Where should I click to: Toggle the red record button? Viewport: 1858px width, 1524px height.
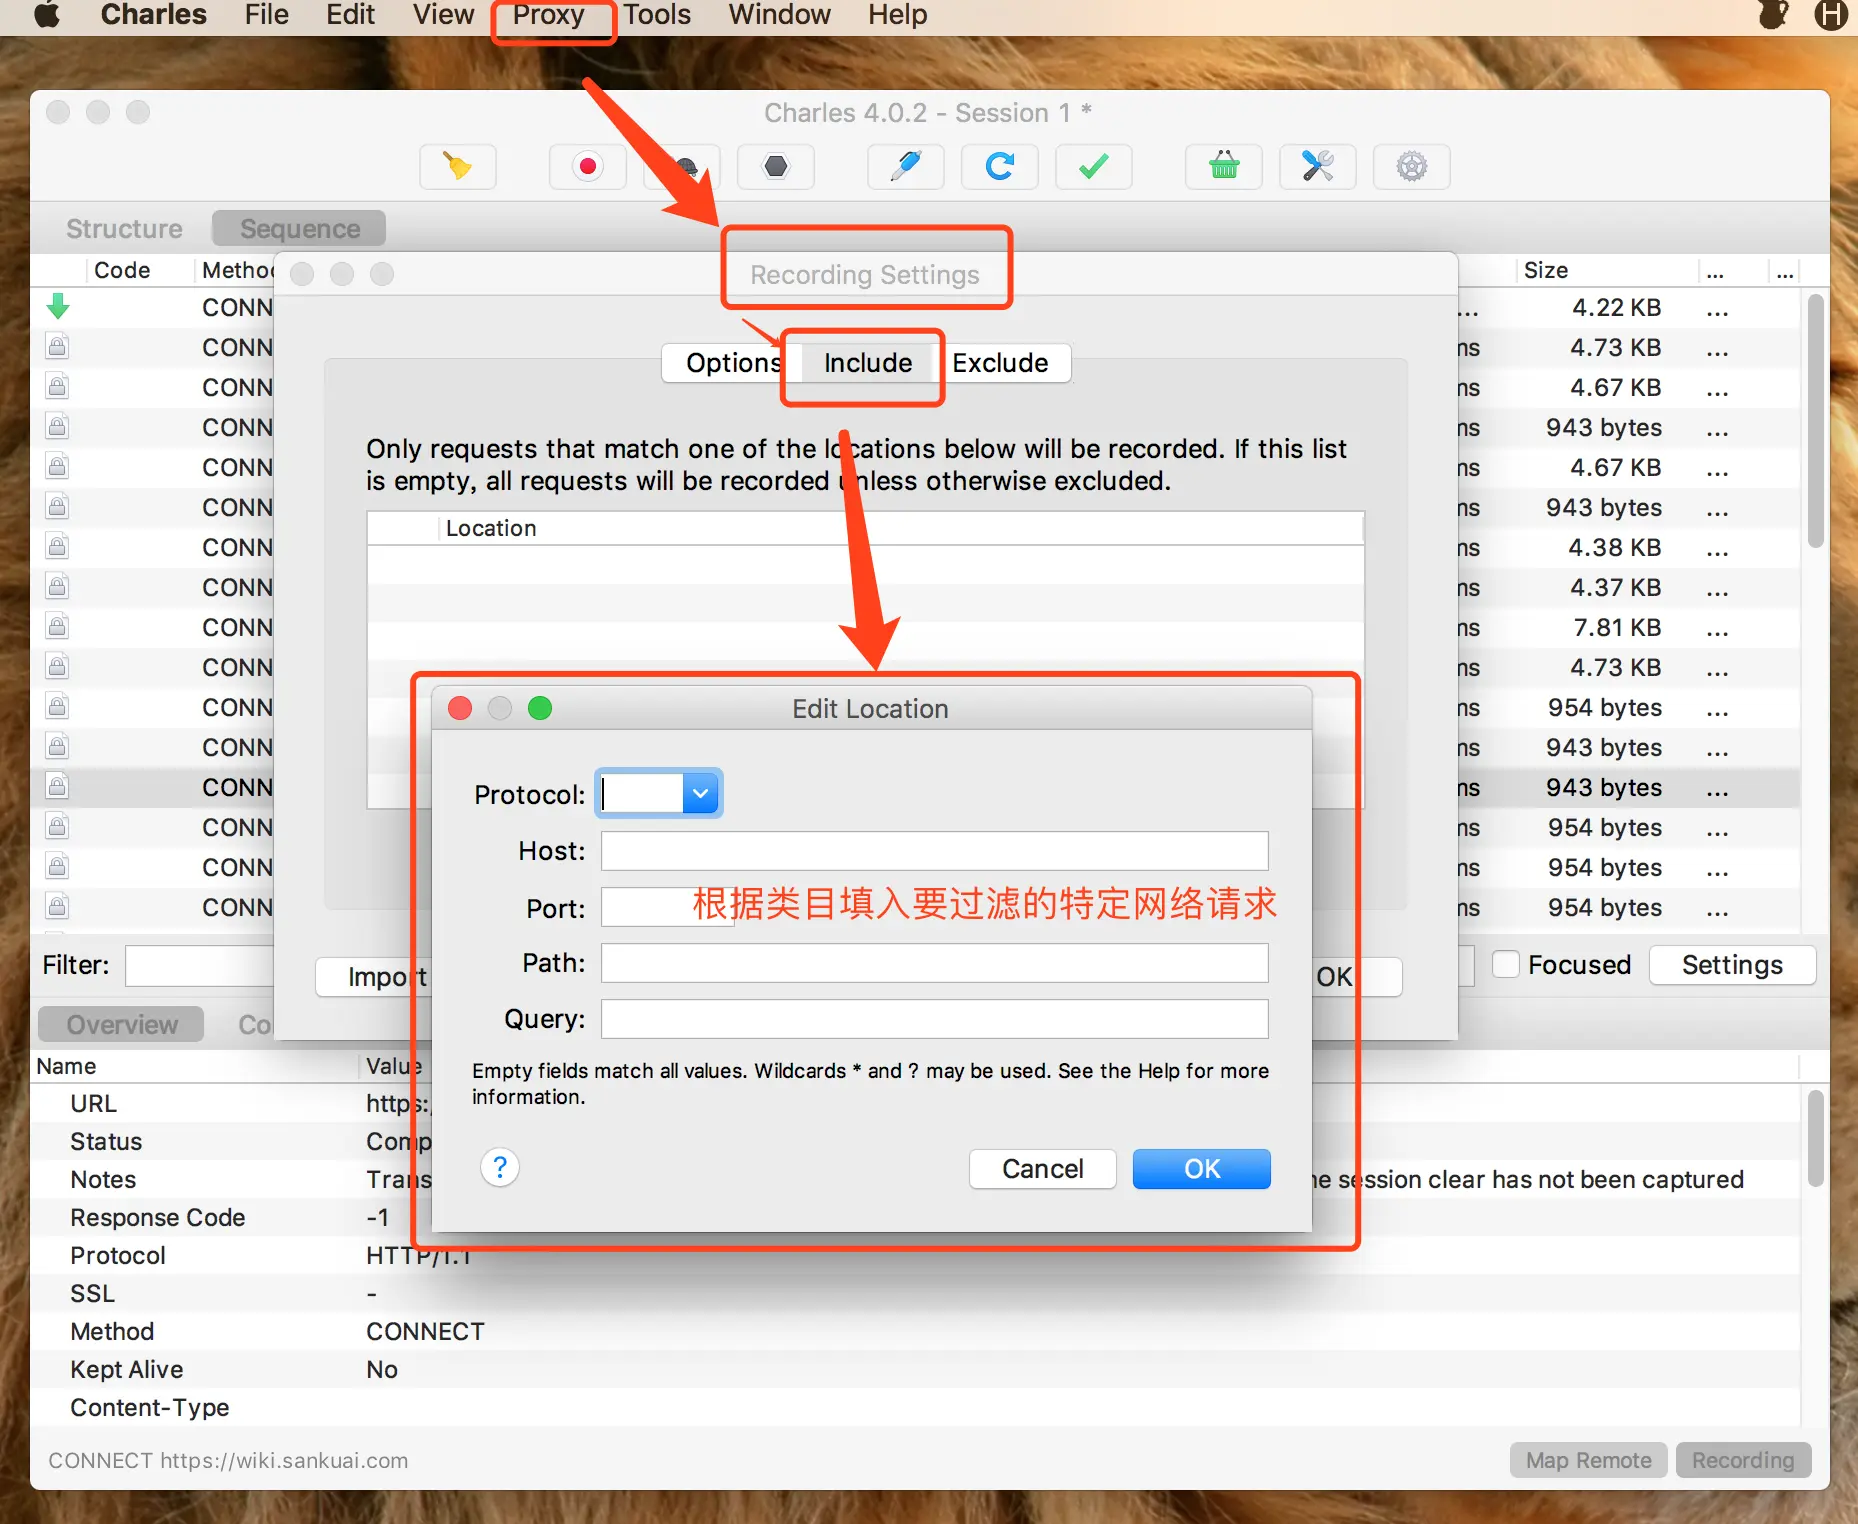pos(588,166)
